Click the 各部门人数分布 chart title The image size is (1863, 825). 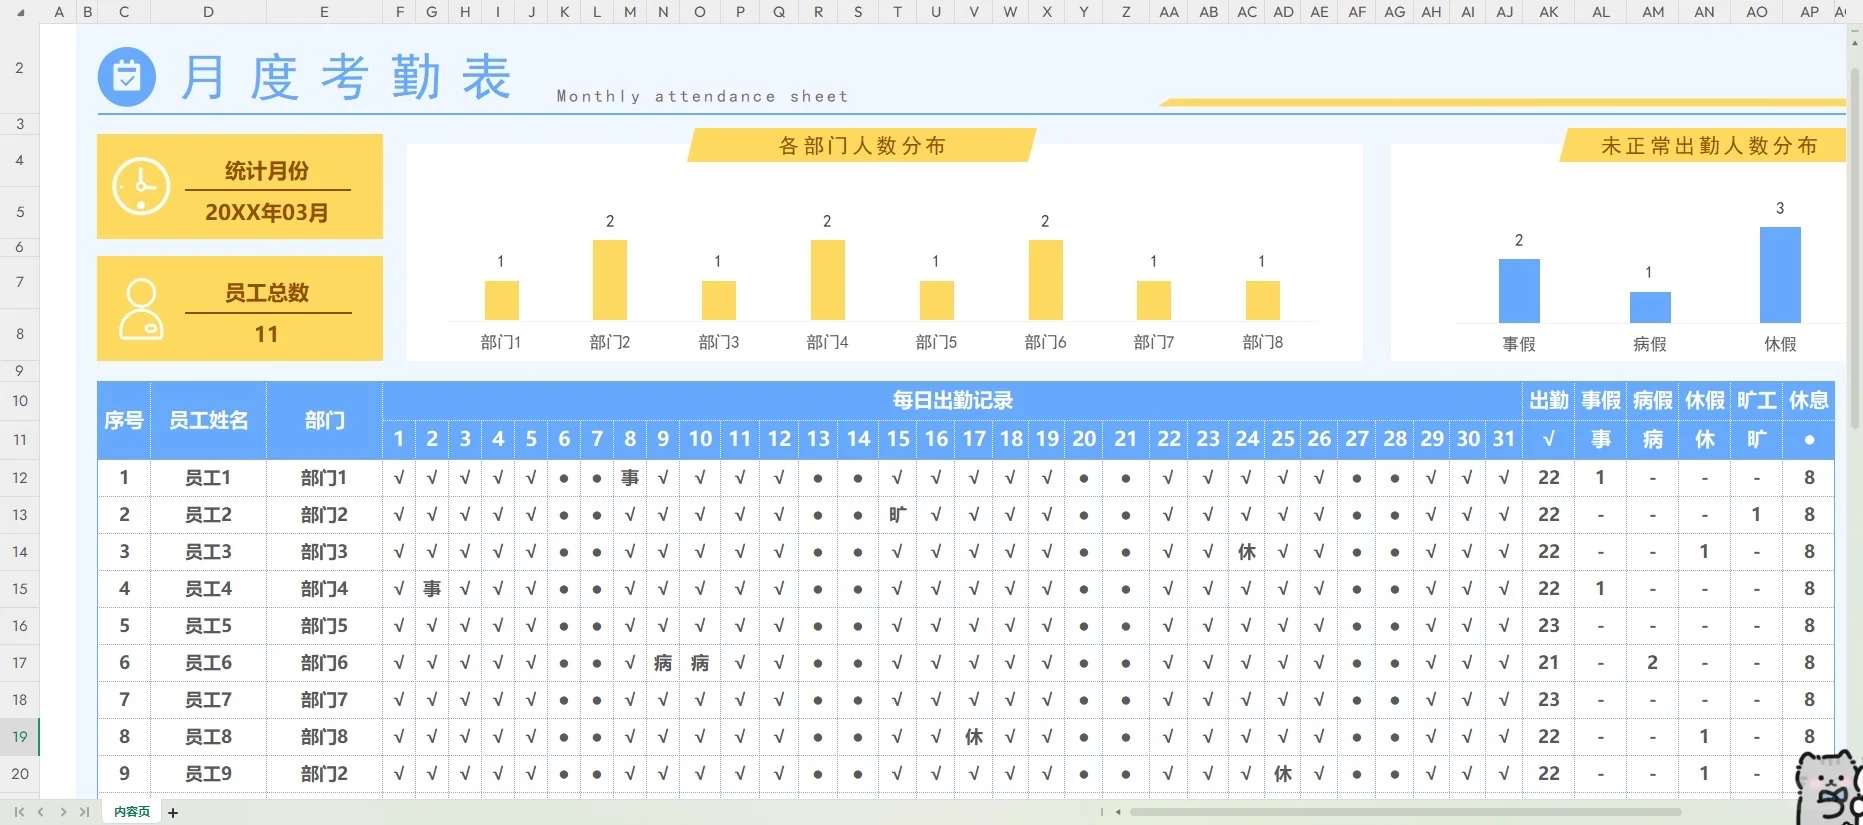(862, 146)
